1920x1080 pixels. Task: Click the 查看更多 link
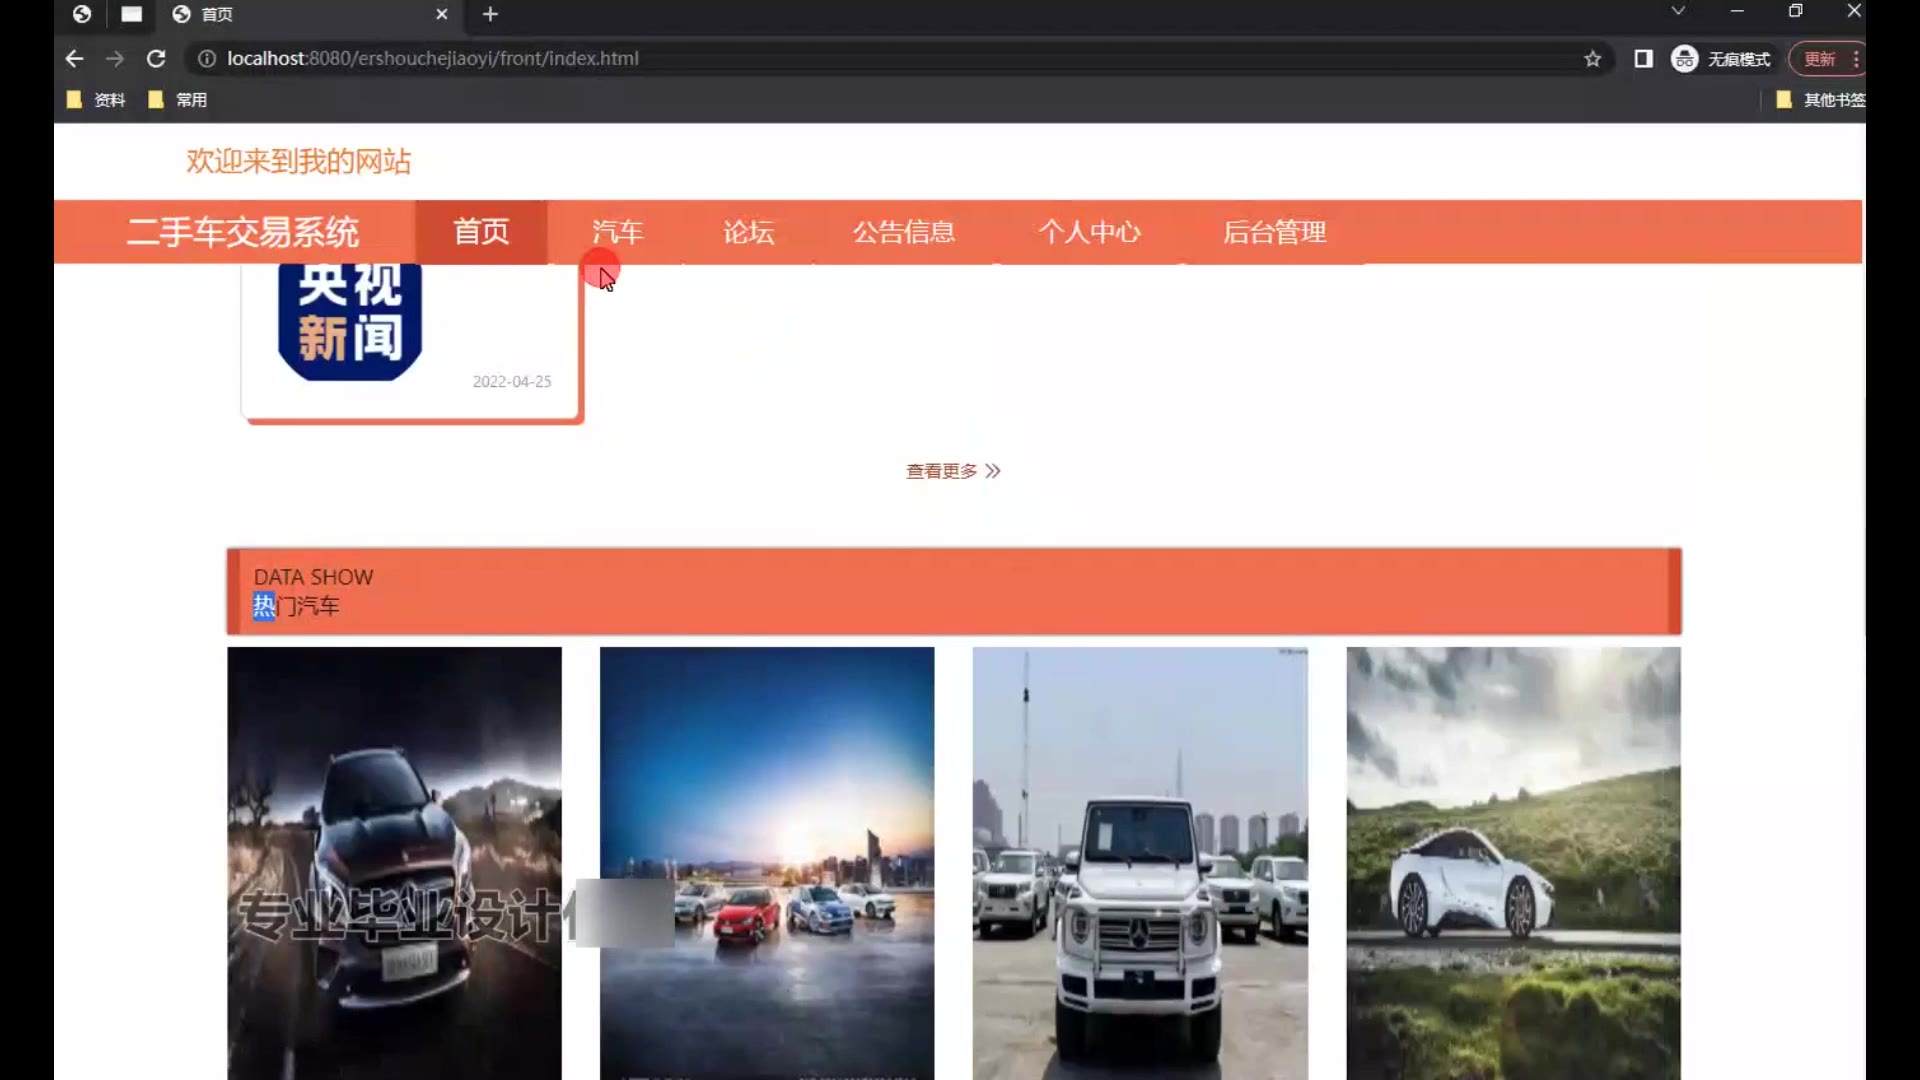pyautogui.click(x=952, y=471)
